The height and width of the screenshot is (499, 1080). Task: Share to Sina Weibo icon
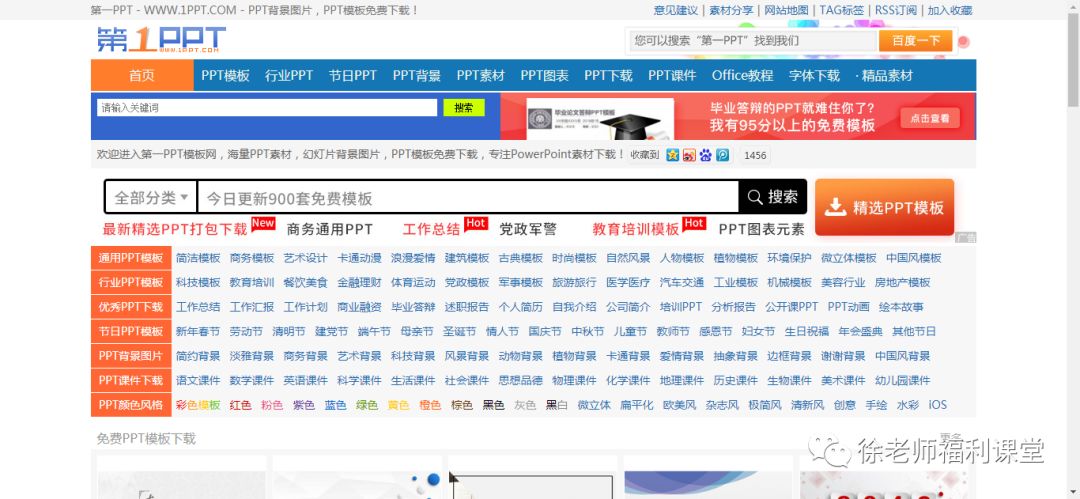coord(689,155)
